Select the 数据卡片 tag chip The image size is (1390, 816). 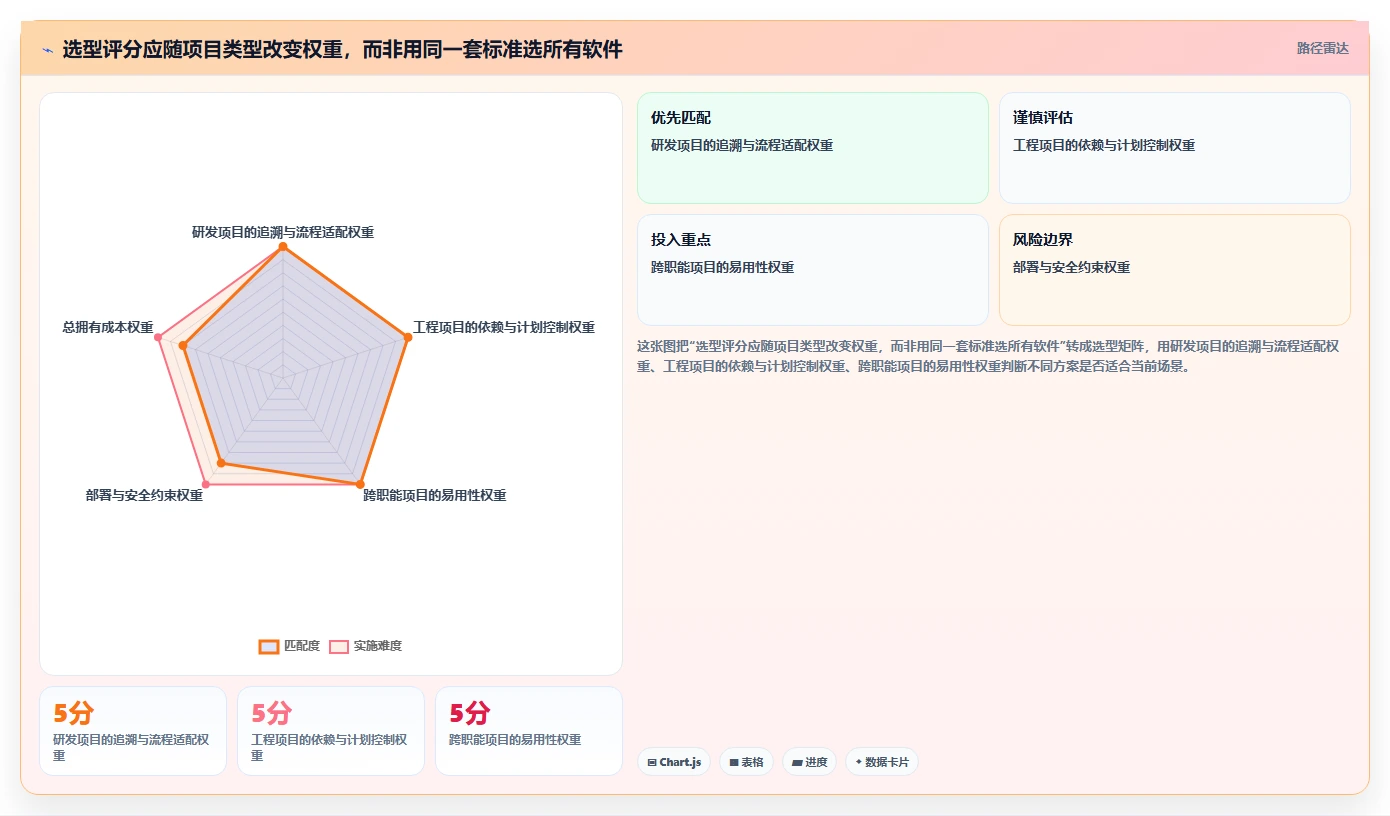[x=881, y=762]
